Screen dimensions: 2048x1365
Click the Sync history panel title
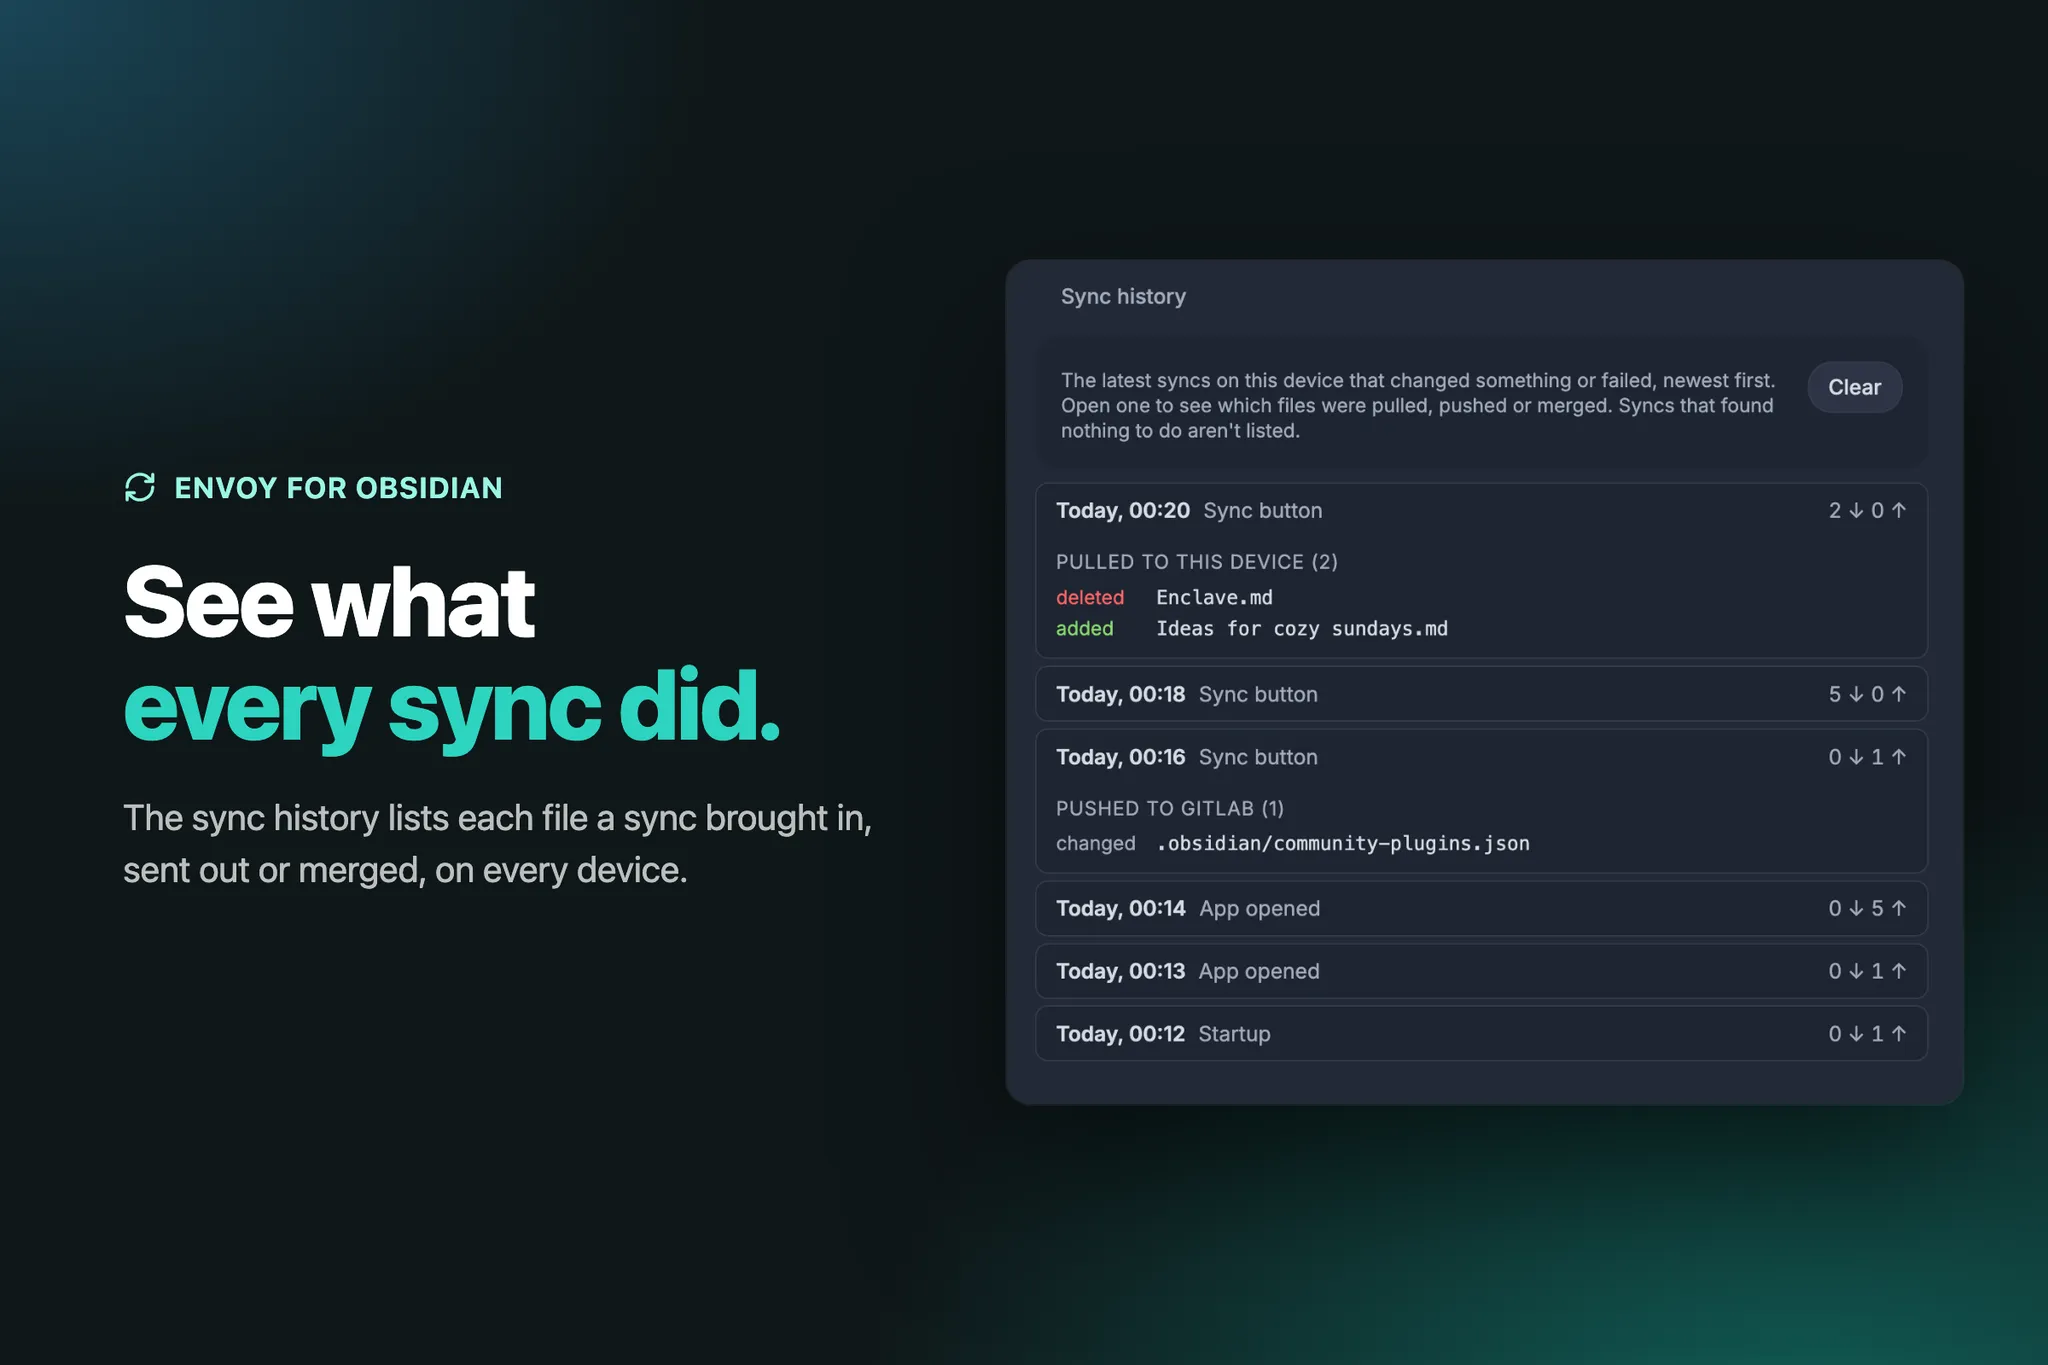click(1123, 296)
